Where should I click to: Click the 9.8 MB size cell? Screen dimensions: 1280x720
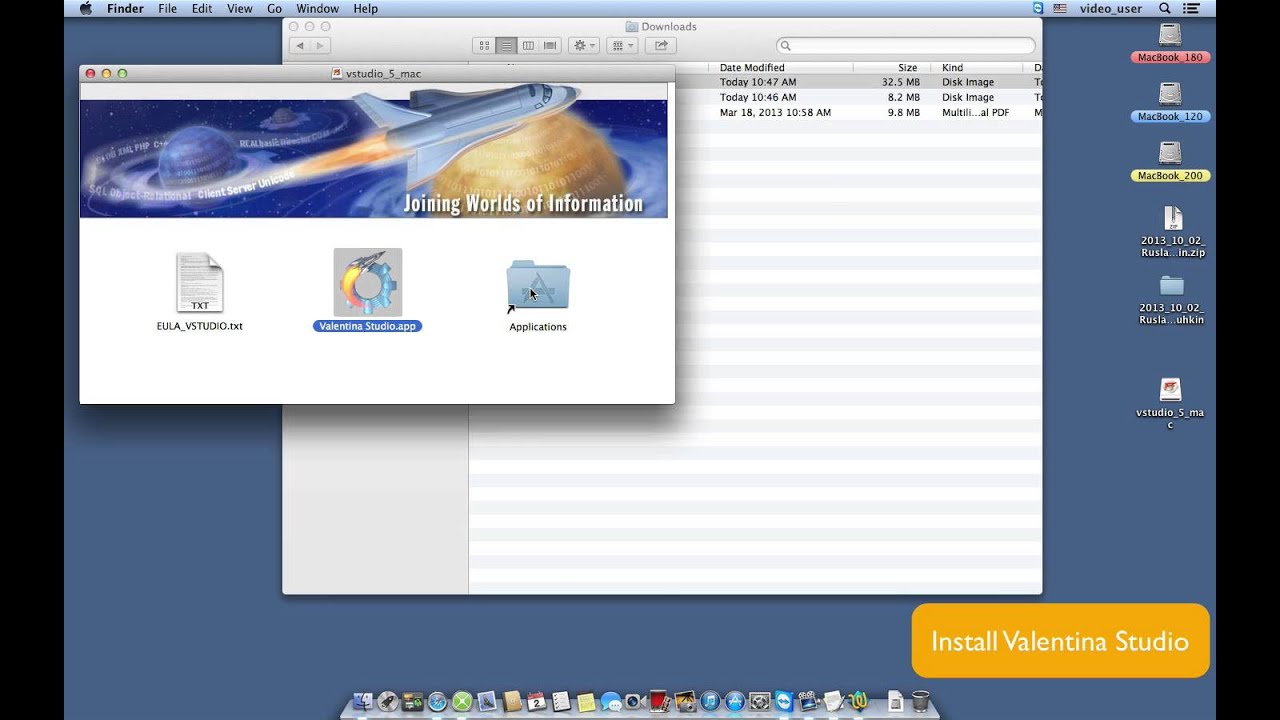pos(903,112)
